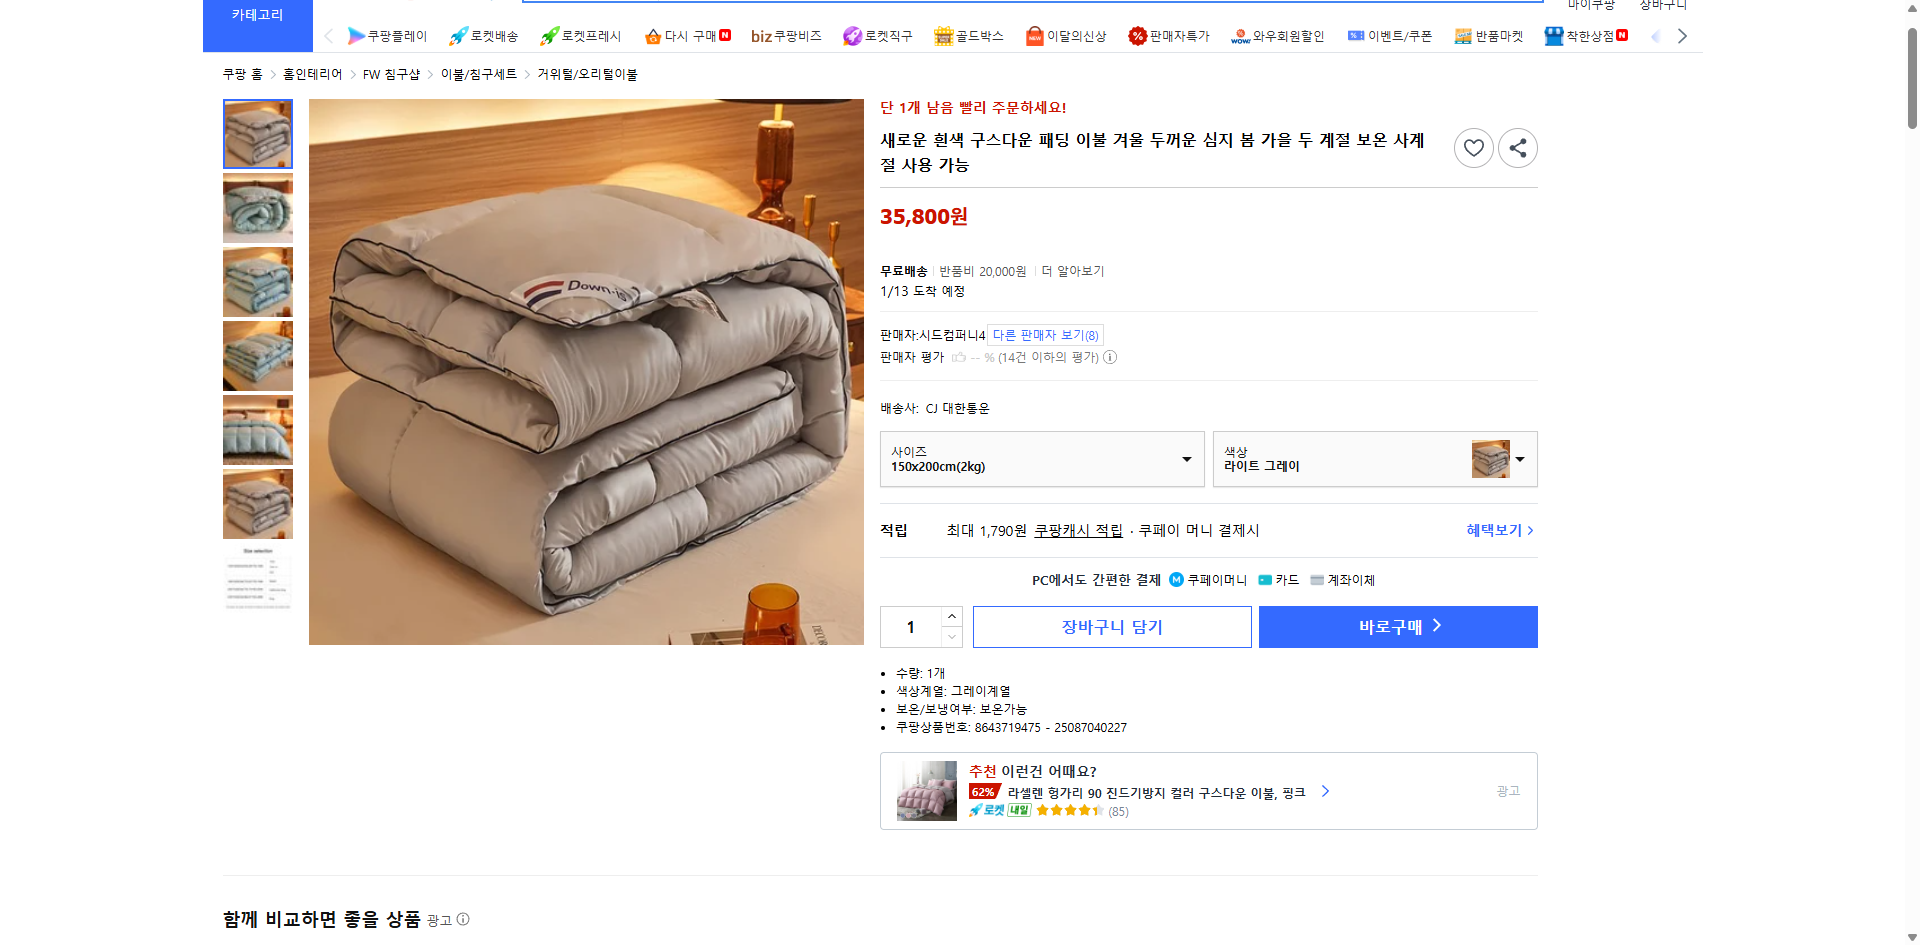The height and width of the screenshot is (945, 1920).
Task: Open 다른 판매자 보기(8) link
Action: click(1044, 334)
